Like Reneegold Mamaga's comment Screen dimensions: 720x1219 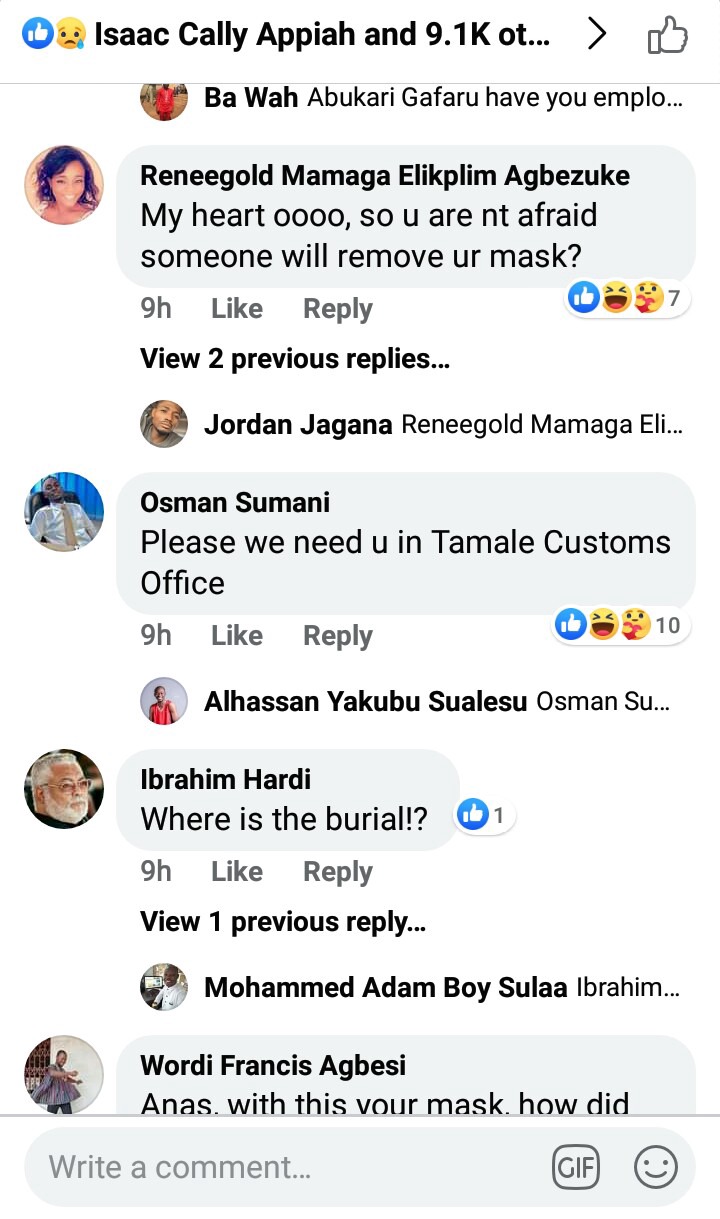(x=237, y=308)
